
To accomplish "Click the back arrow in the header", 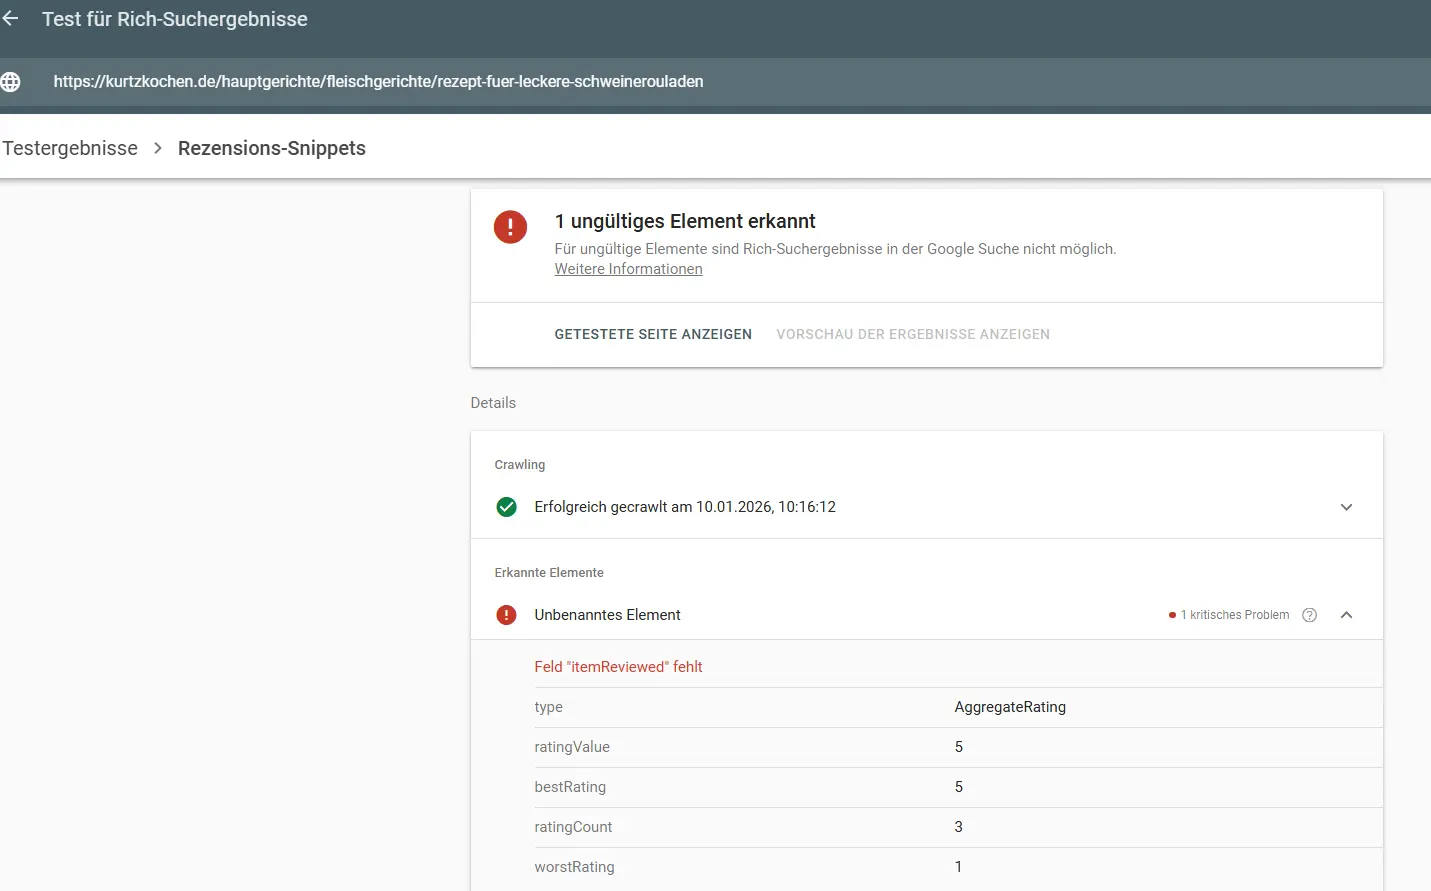I will coord(11,19).
